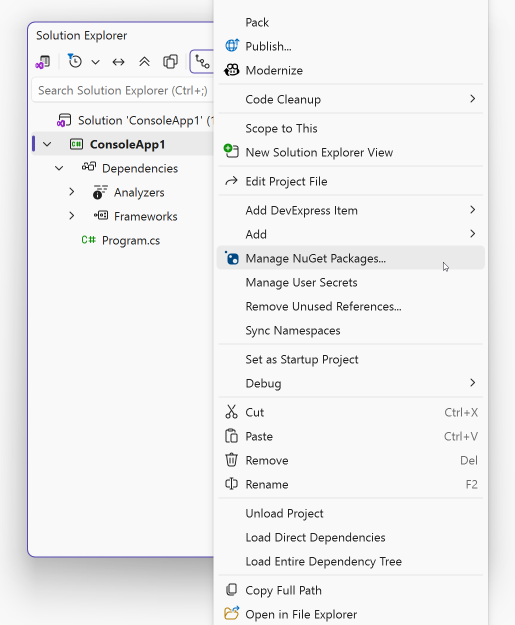Click the Edit Project File arrow icon

pos(231,181)
